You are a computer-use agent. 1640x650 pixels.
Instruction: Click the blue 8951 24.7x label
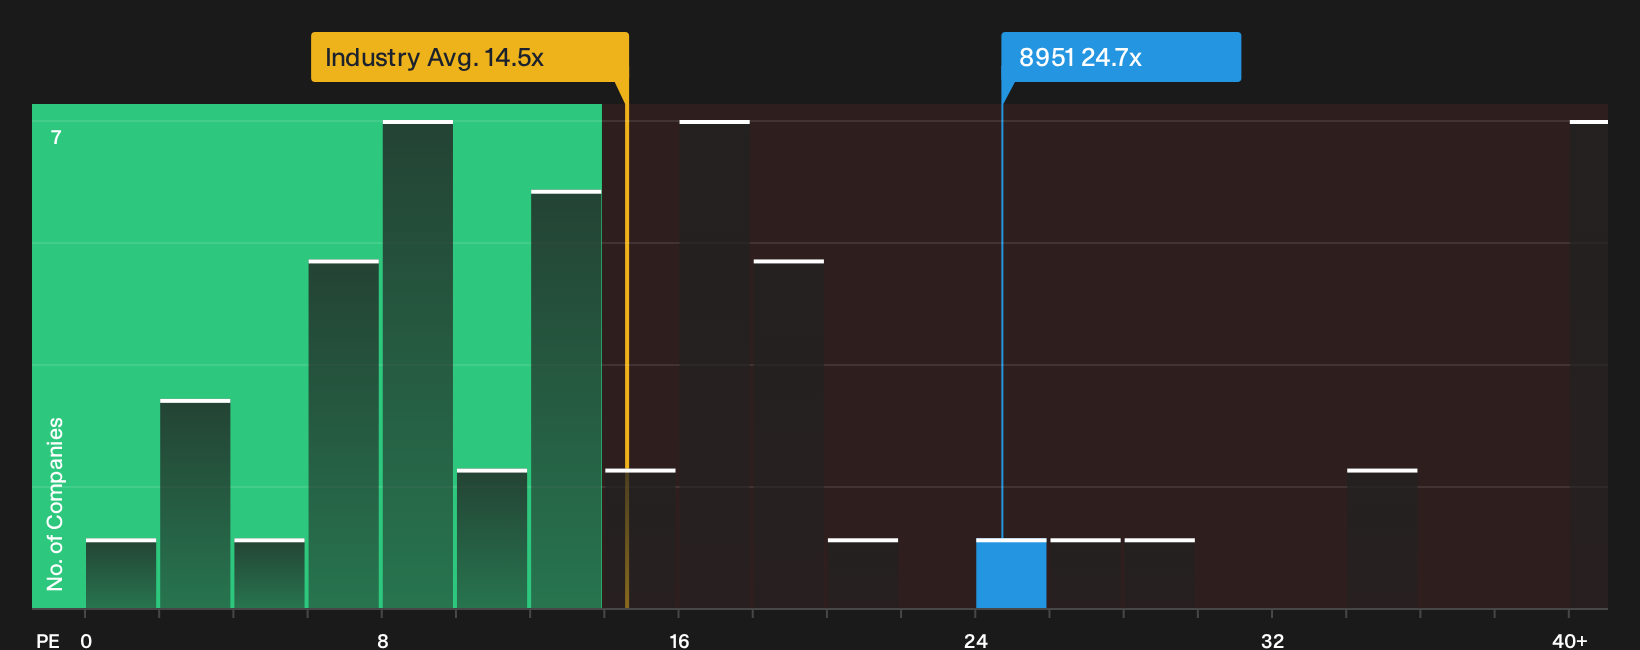click(1121, 57)
